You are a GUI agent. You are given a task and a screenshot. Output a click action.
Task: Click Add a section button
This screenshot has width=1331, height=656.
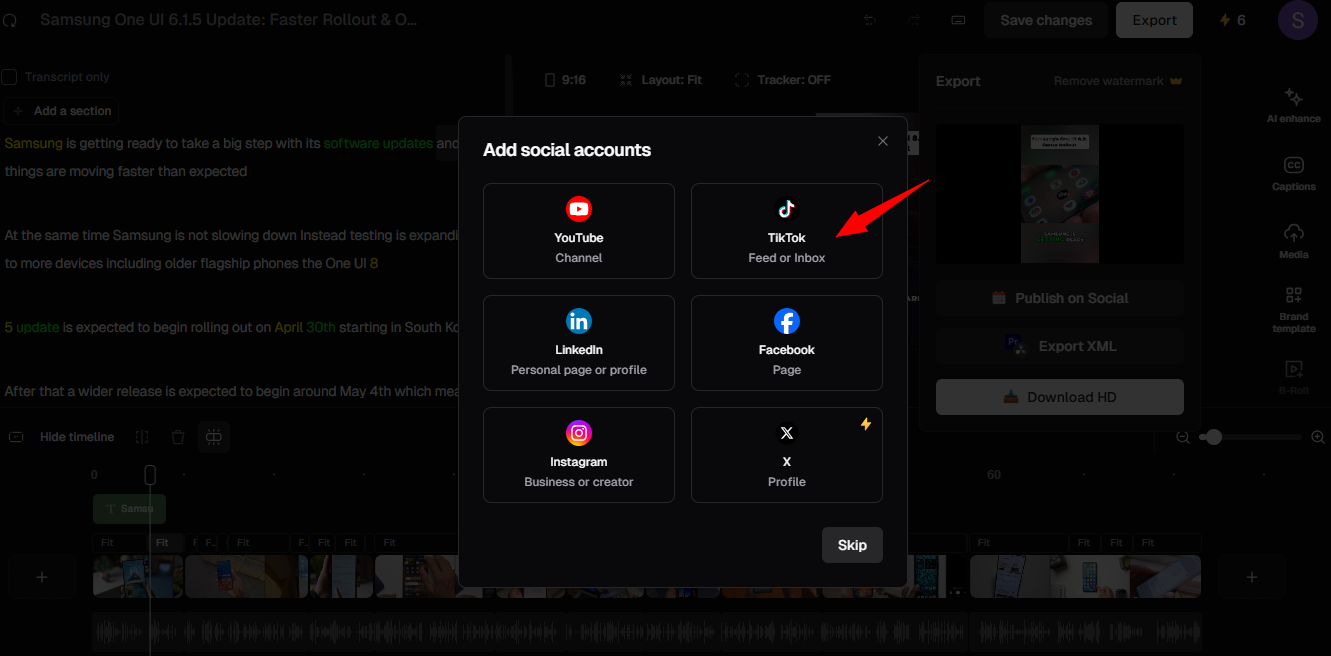click(62, 111)
